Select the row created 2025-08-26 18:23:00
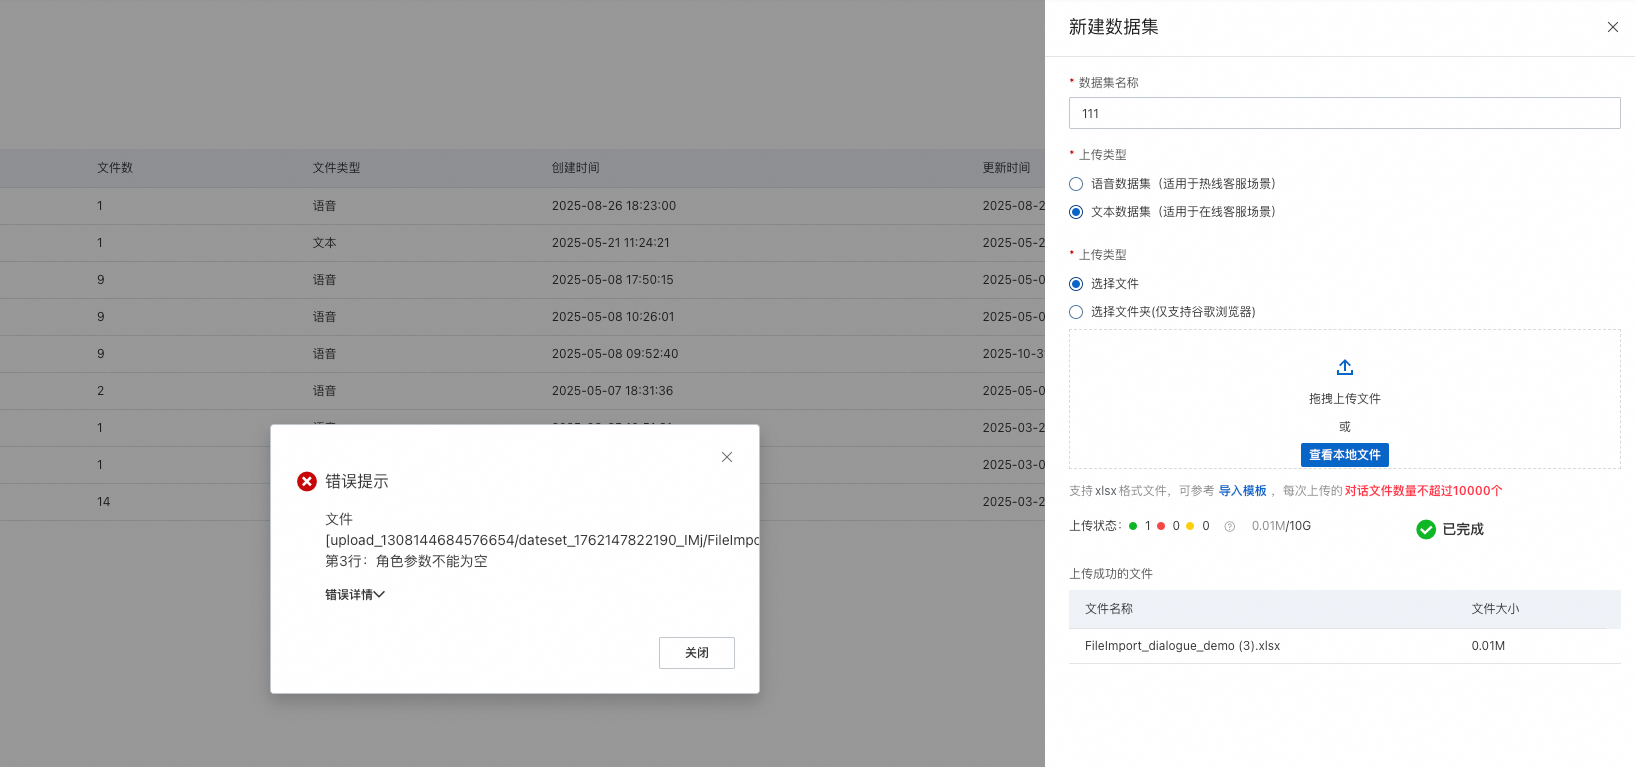The width and height of the screenshot is (1635, 767). pos(522,206)
